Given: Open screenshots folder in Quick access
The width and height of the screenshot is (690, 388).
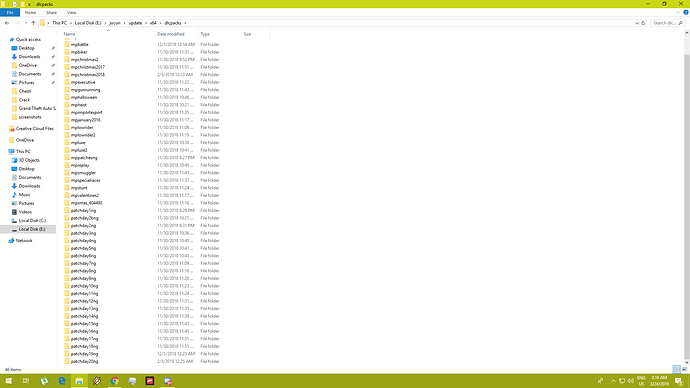Looking at the screenshot, I should pyautogui.click(x=30, y=117).
